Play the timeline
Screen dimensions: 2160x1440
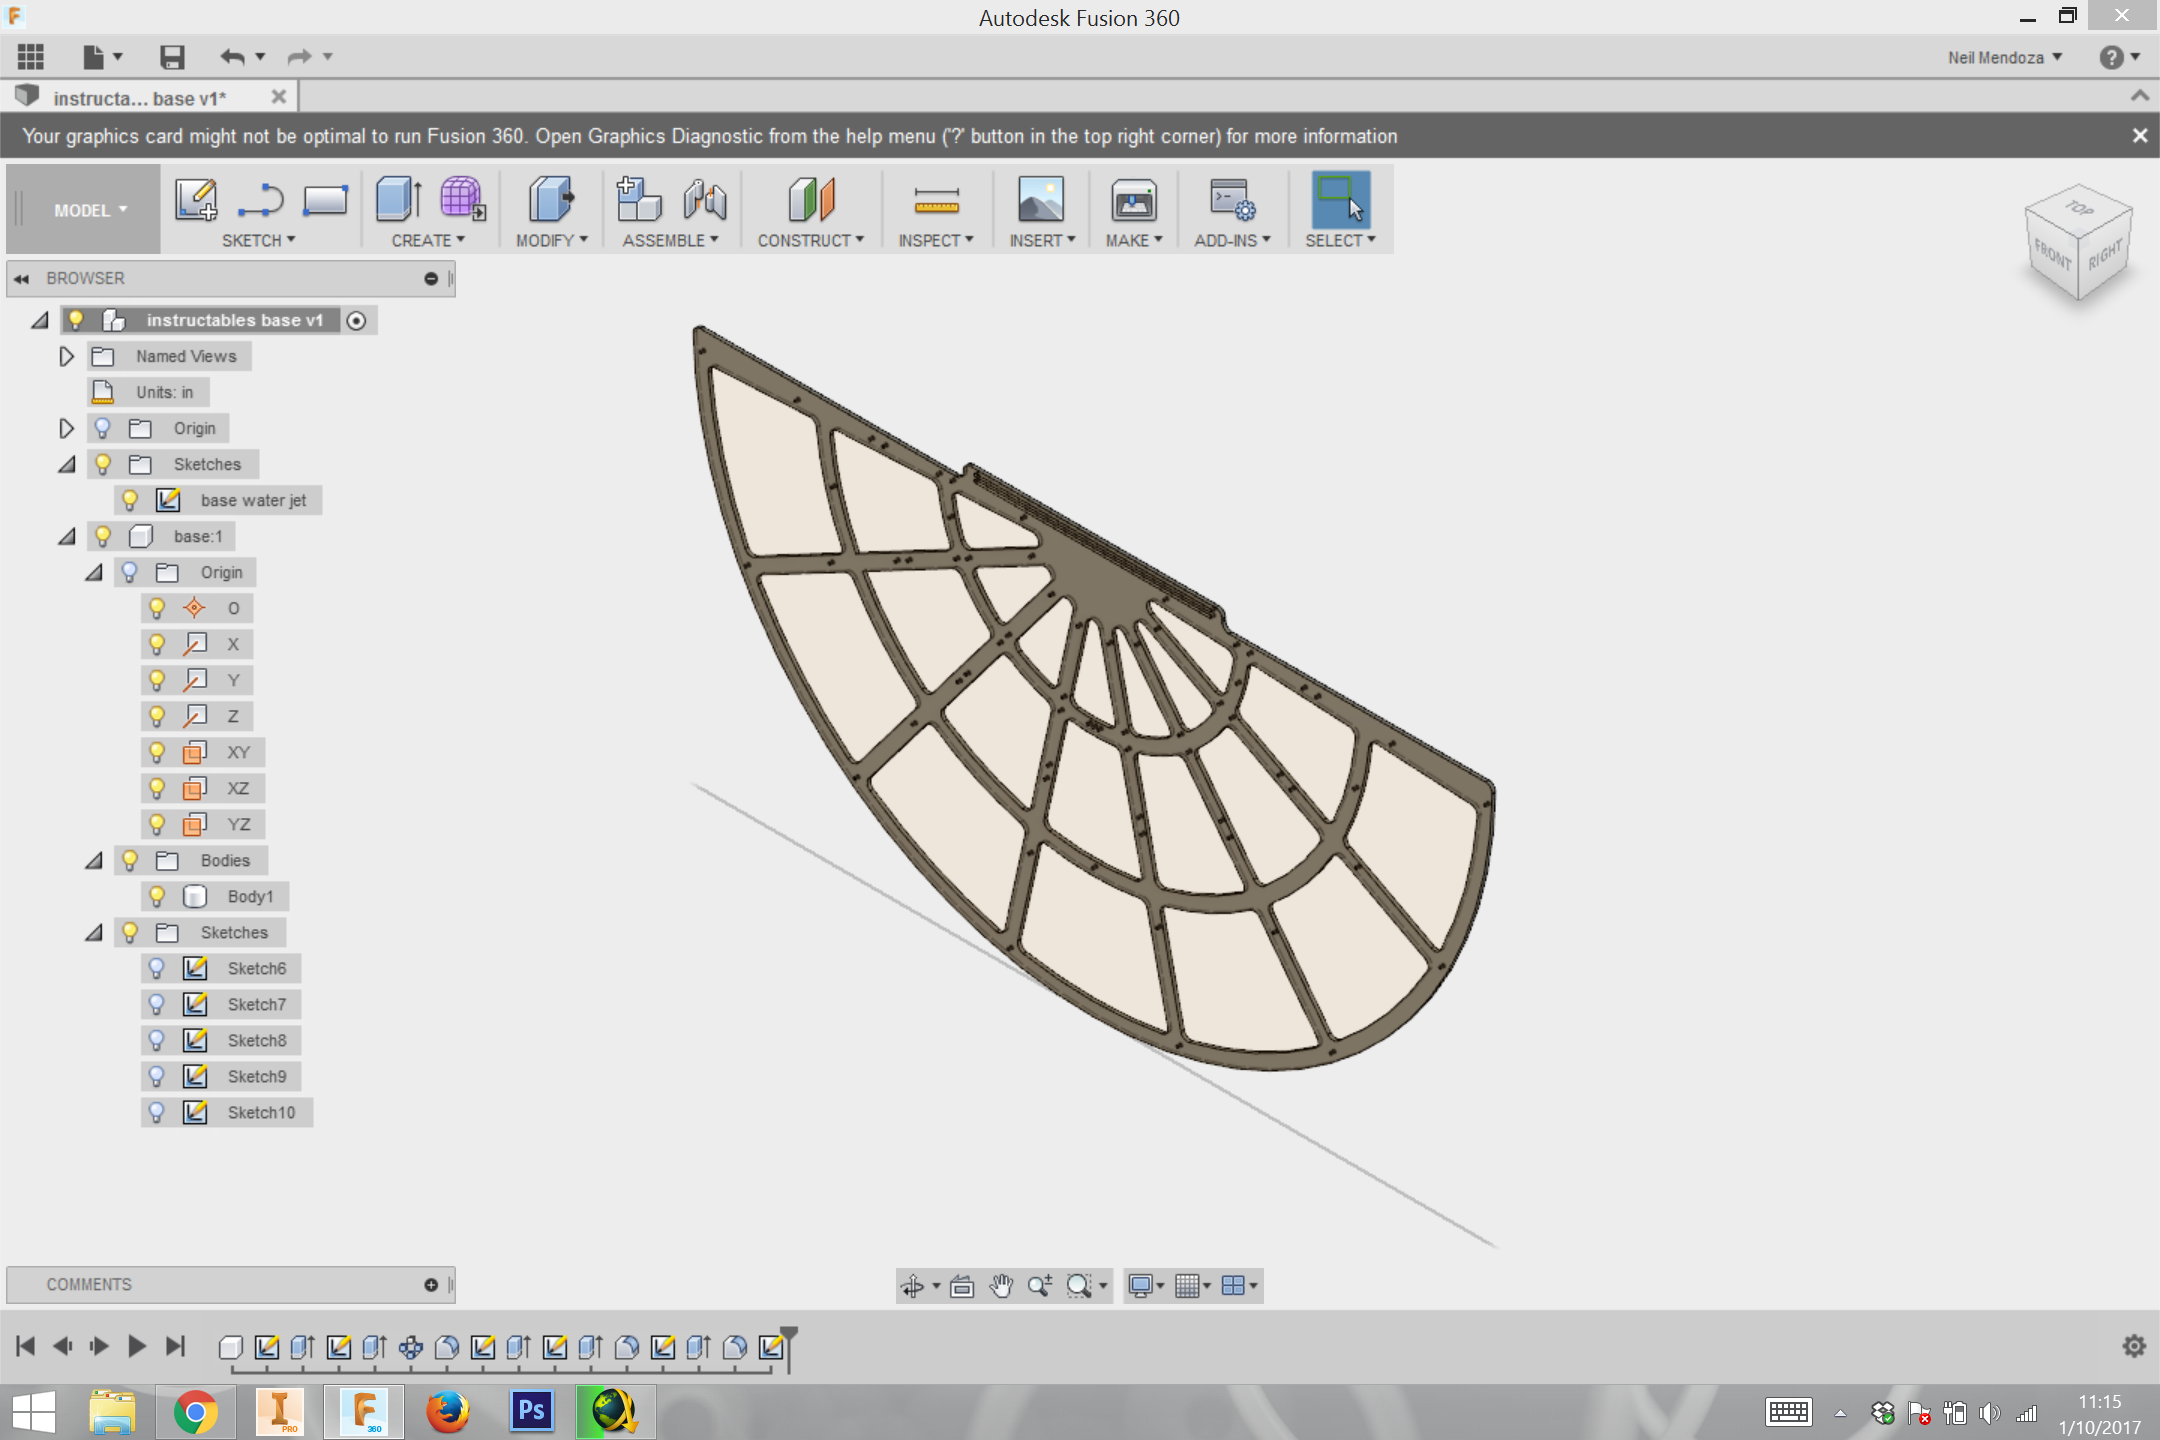(137, 1346)
